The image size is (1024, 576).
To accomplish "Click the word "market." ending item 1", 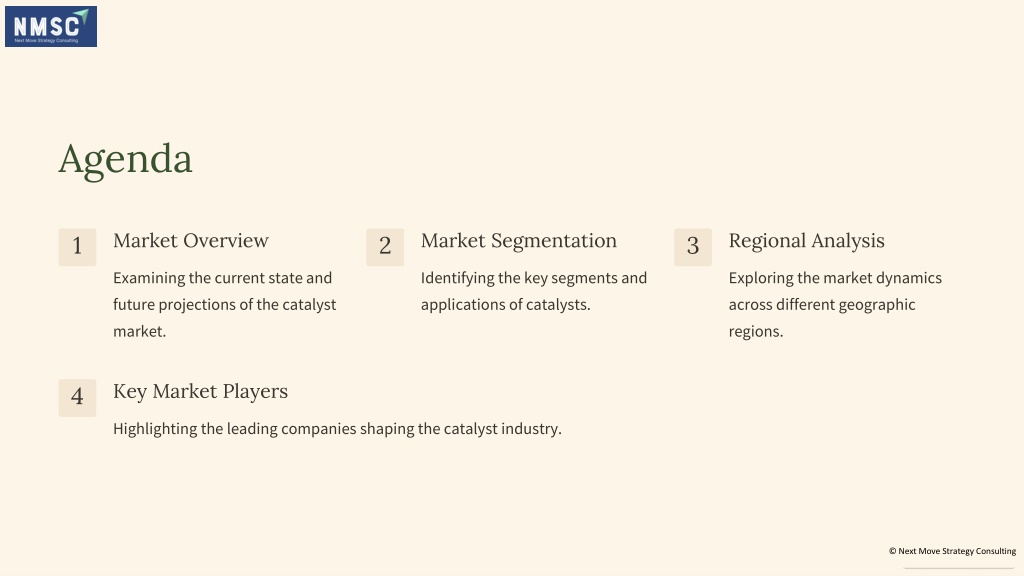I will 140,331.
